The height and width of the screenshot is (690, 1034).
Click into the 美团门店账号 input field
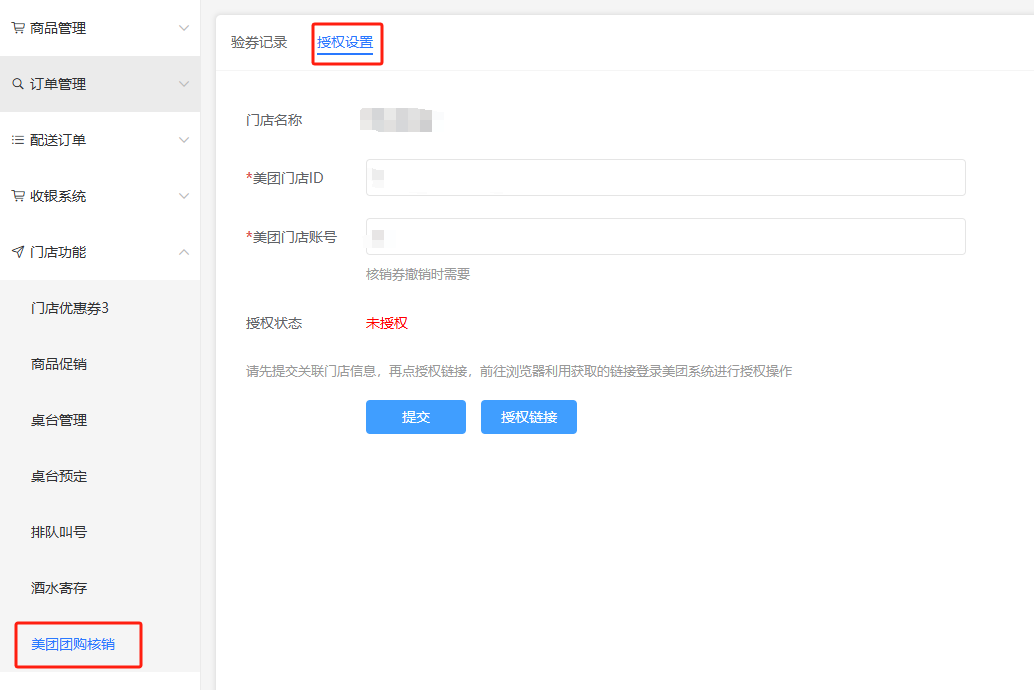(665, 237)
